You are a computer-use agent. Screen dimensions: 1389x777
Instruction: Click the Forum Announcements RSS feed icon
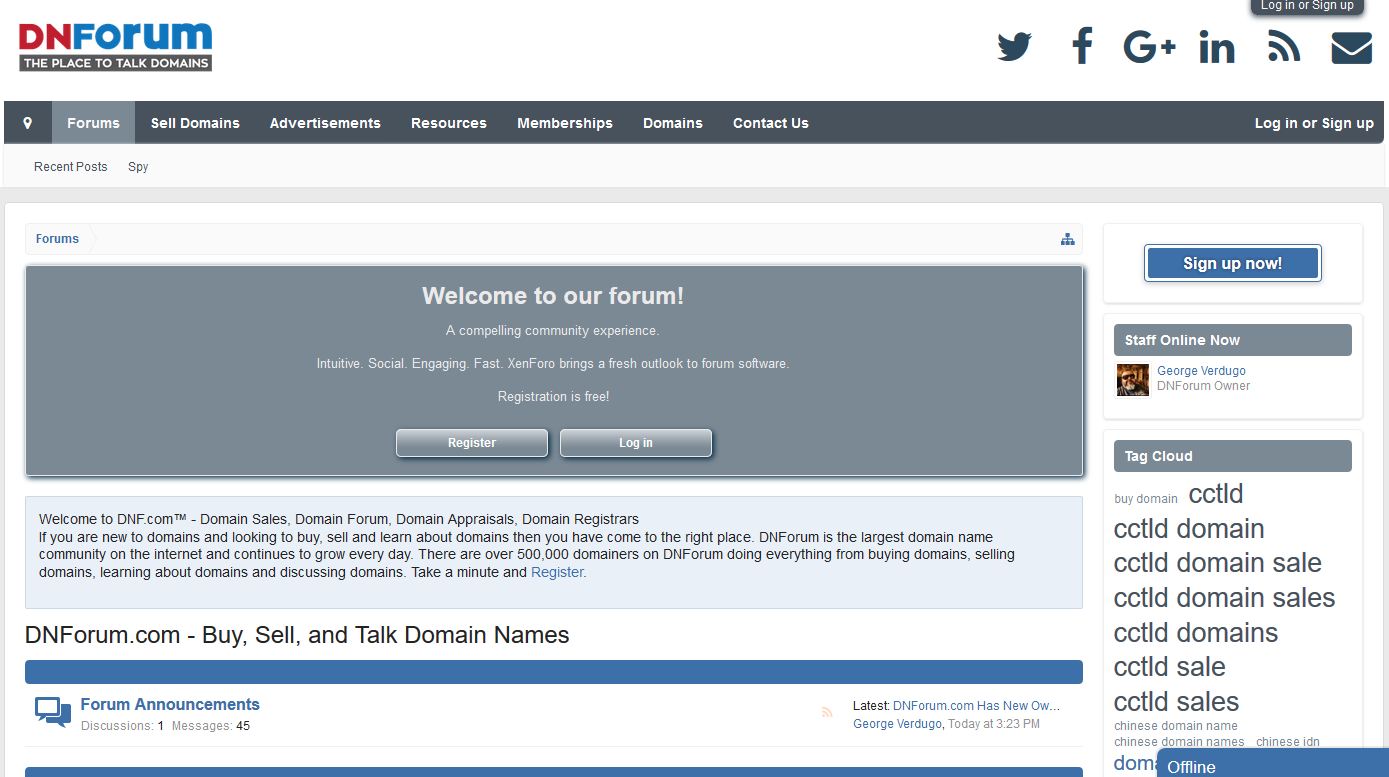click(827, 713)
